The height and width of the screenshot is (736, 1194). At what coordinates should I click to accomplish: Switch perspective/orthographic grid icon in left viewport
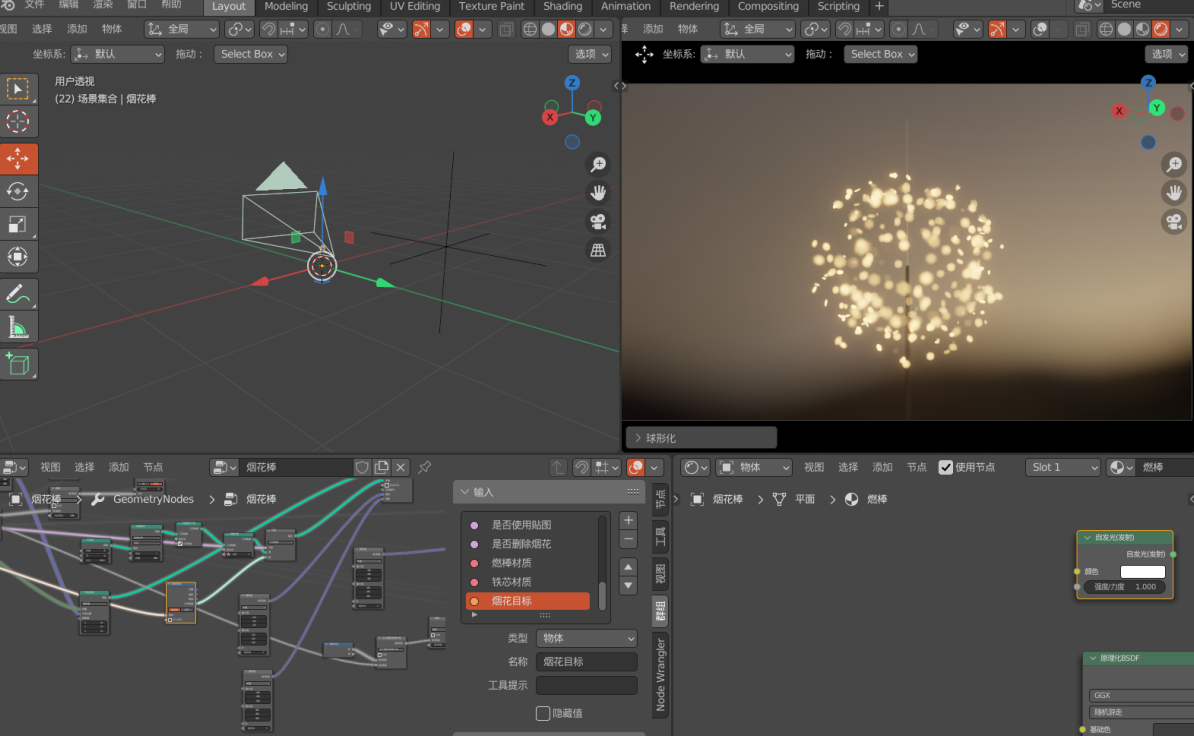[x=599, y=250]
